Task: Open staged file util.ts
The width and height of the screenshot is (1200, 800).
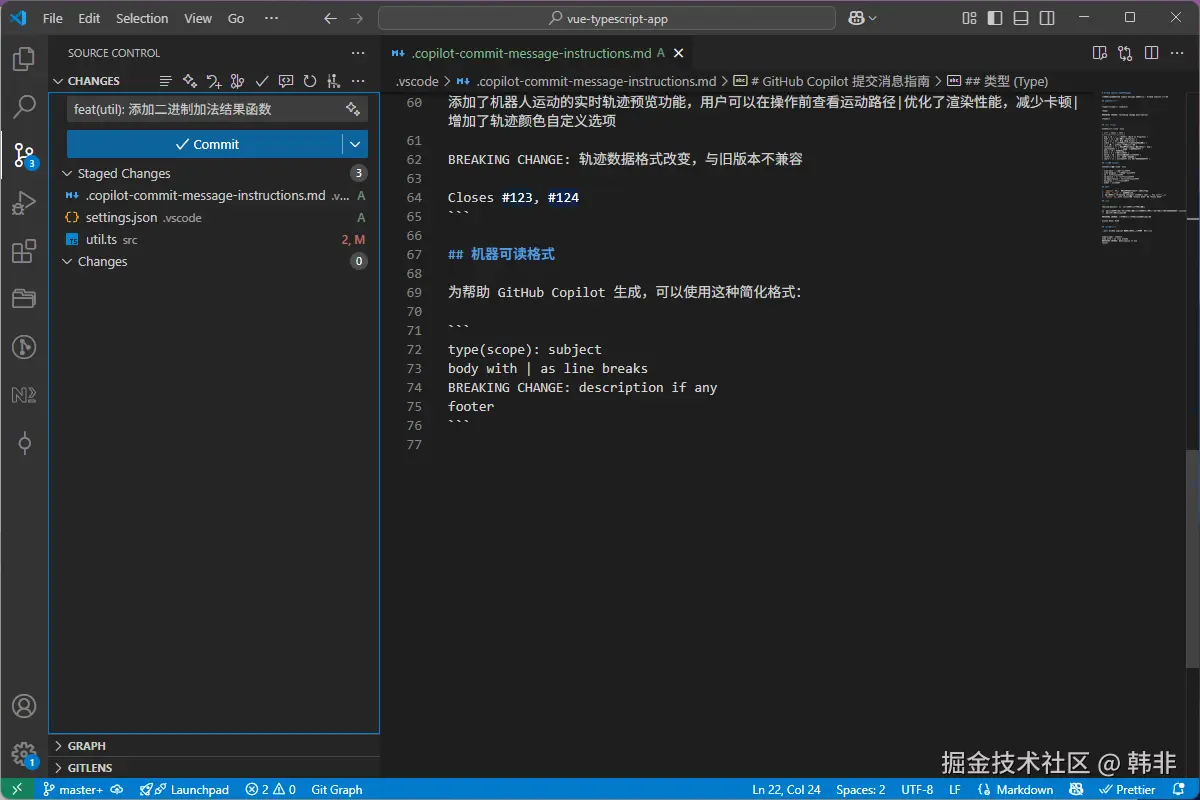Action: pyautogui.click(x=214, y=239)
